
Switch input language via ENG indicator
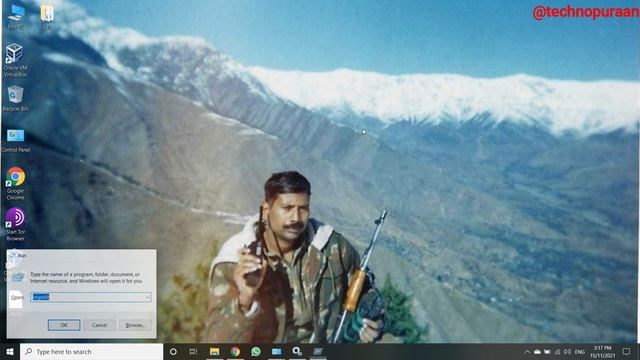coord(580,352)
